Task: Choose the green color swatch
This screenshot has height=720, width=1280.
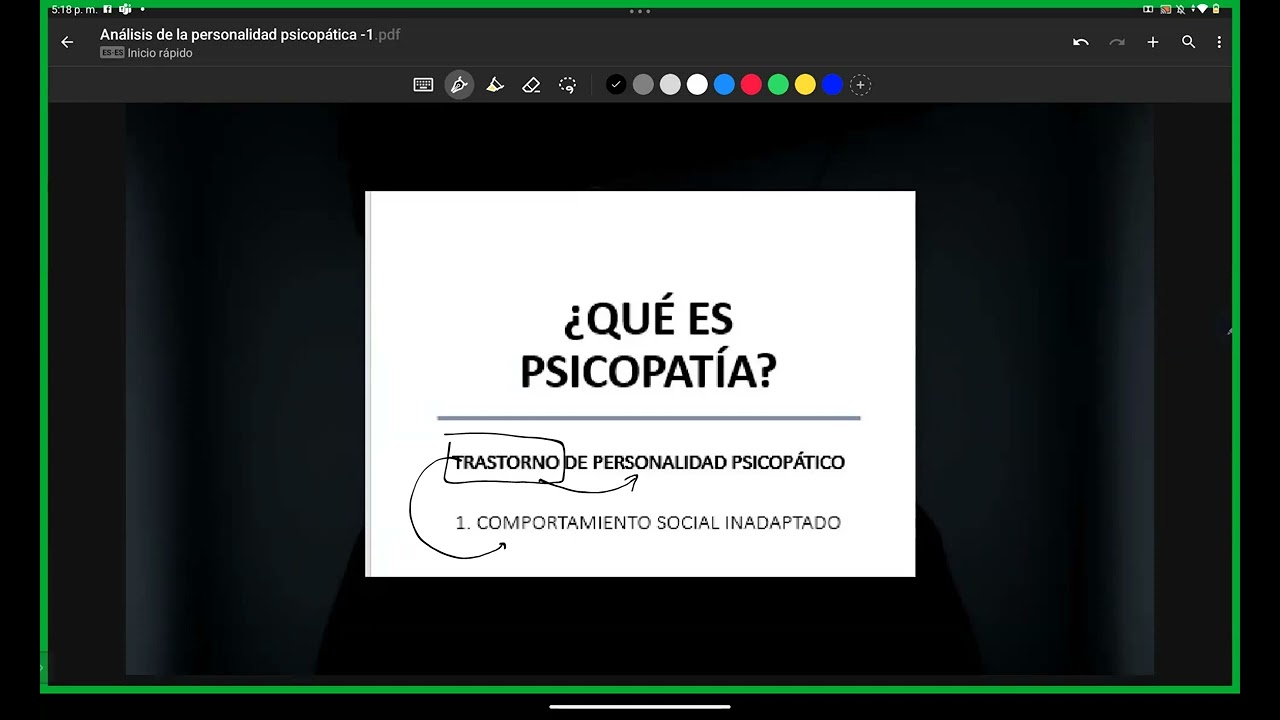Action: [x=778, y=85]
